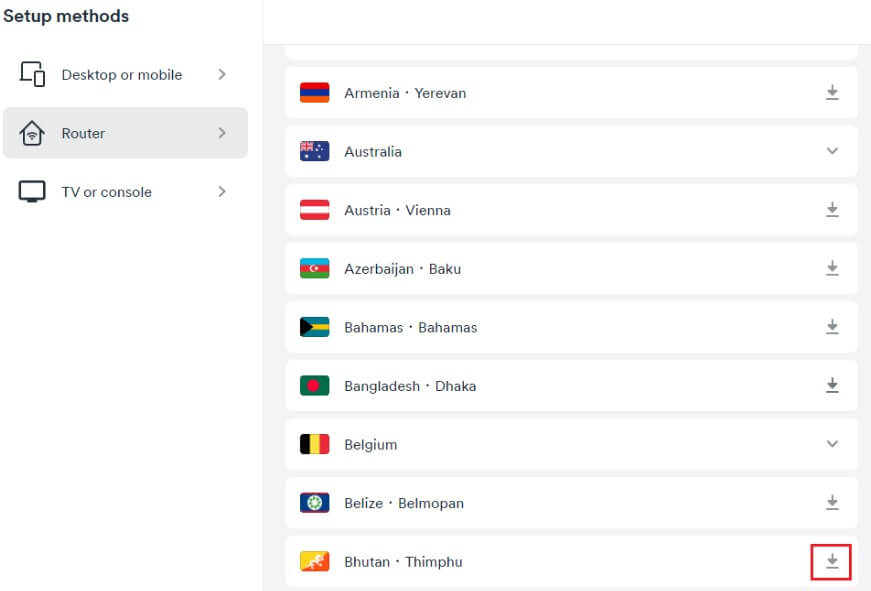871x591 pixels.
Task: Select the Router setup method
Action: pos(84,133)
